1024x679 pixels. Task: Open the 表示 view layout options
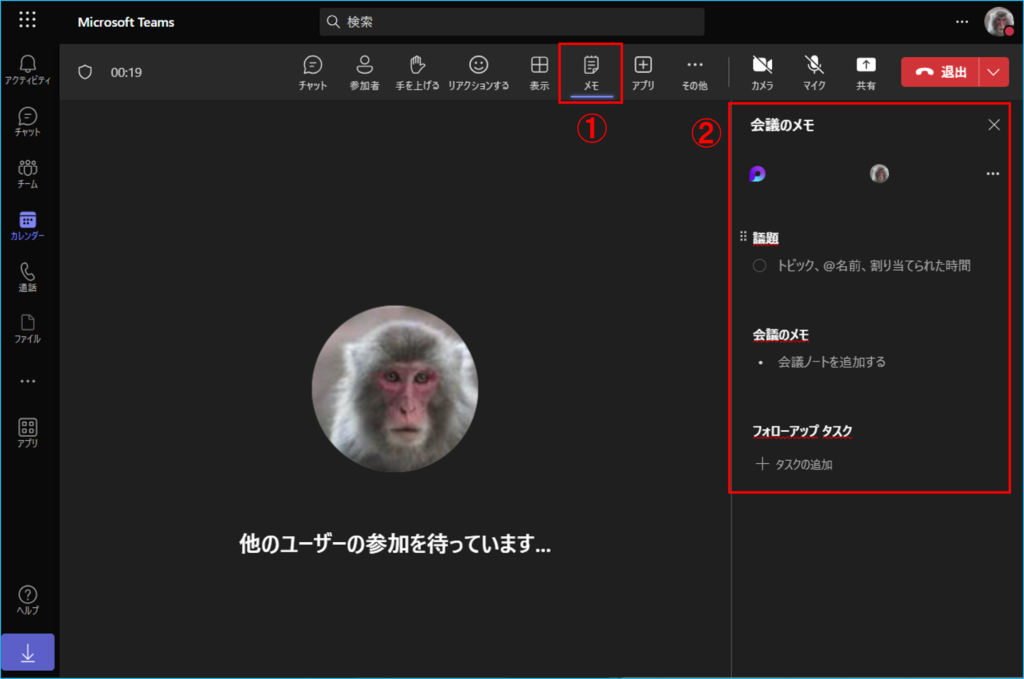point(539,72)
